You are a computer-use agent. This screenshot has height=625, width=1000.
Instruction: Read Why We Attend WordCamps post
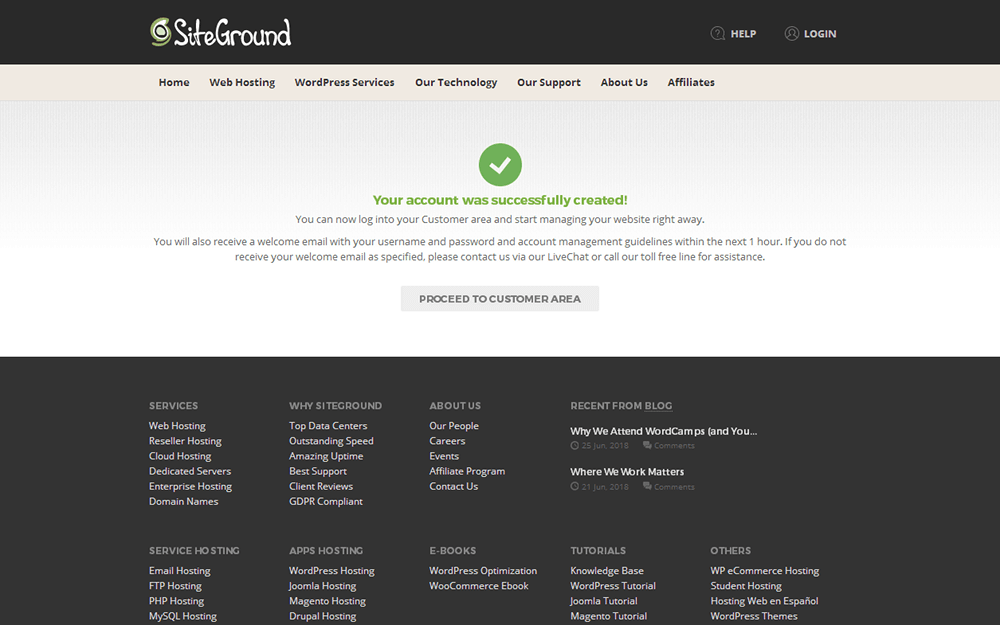663,432
